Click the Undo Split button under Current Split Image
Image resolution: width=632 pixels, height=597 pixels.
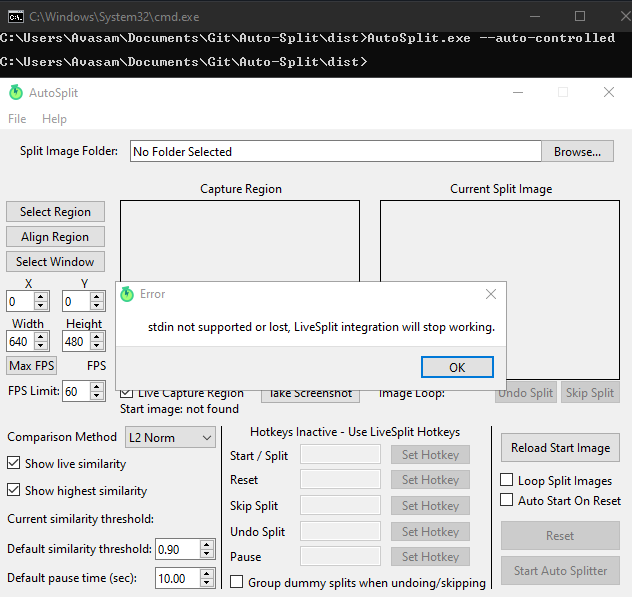[x=526, y=392]
